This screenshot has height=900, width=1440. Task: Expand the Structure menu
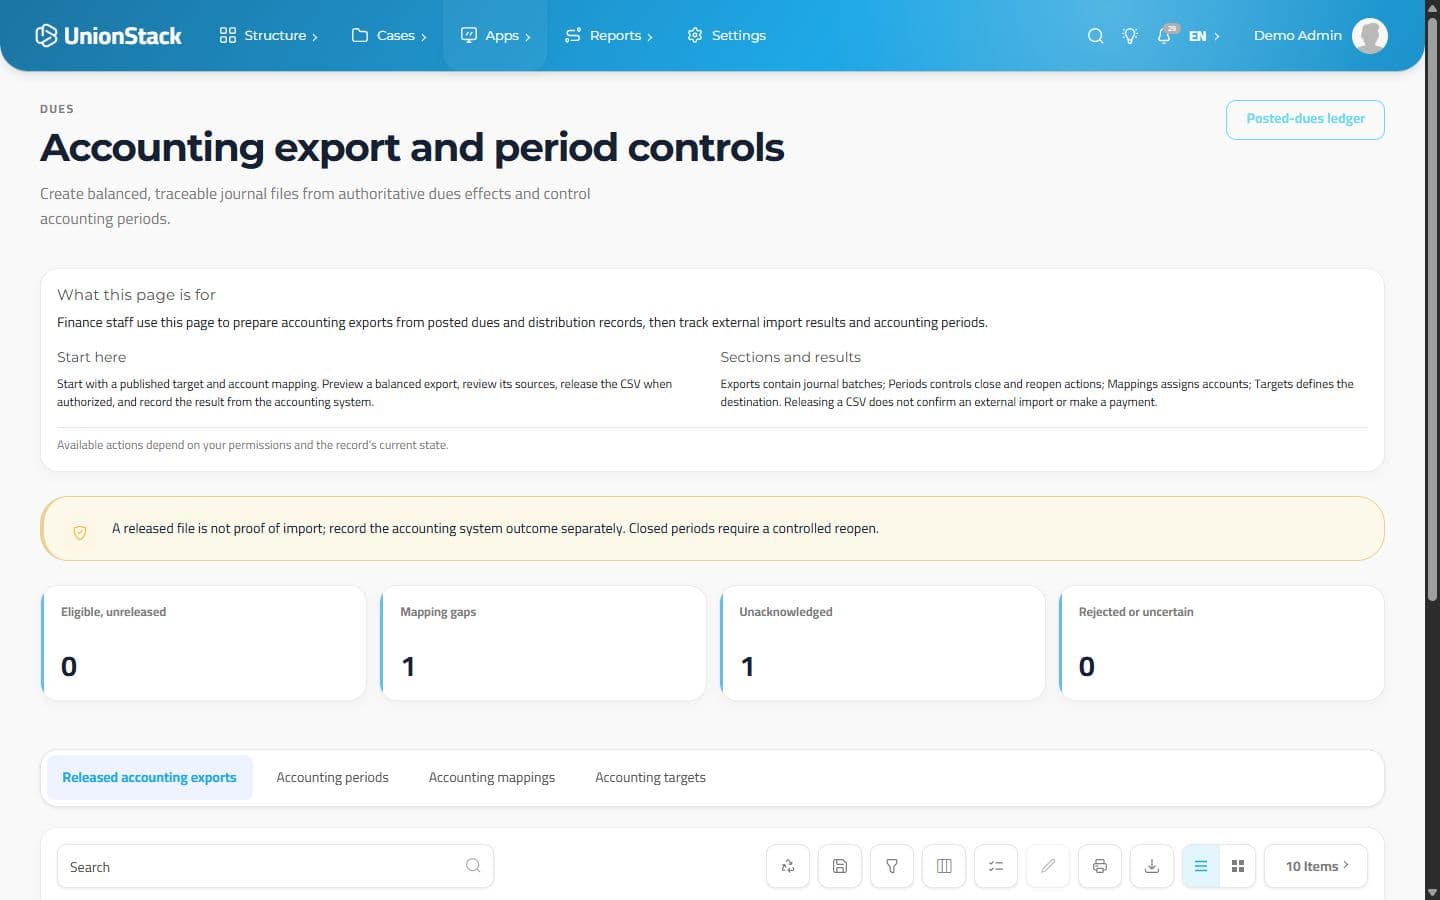[269, 36]
